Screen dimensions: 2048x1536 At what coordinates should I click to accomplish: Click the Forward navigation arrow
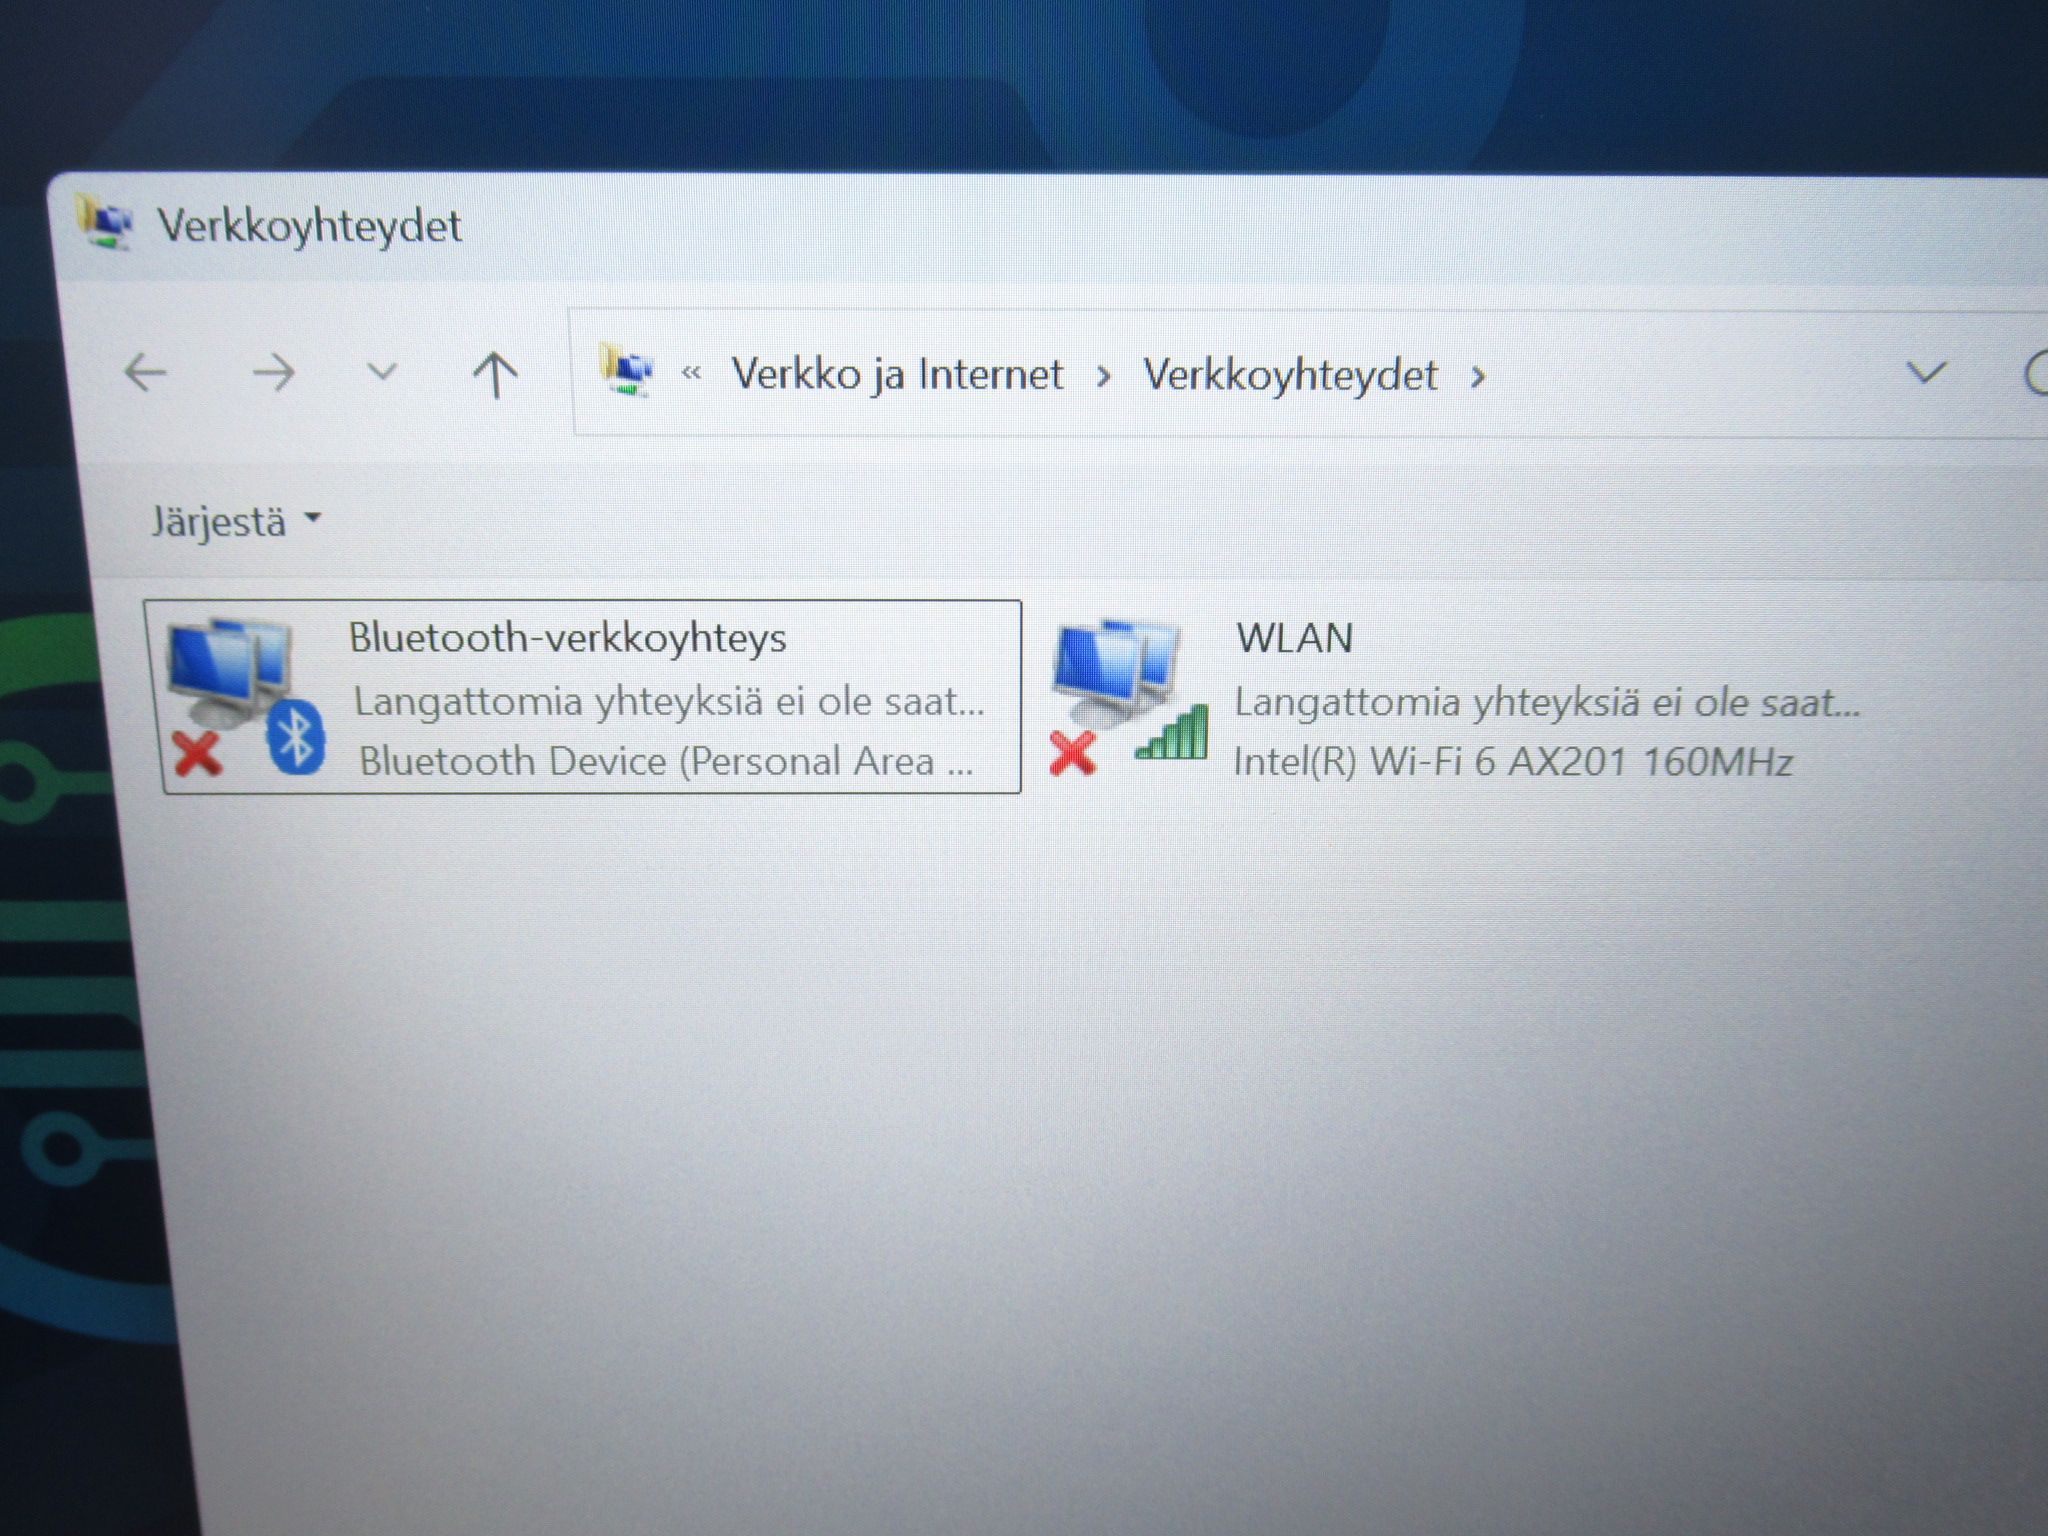click(x=272, y=373)
